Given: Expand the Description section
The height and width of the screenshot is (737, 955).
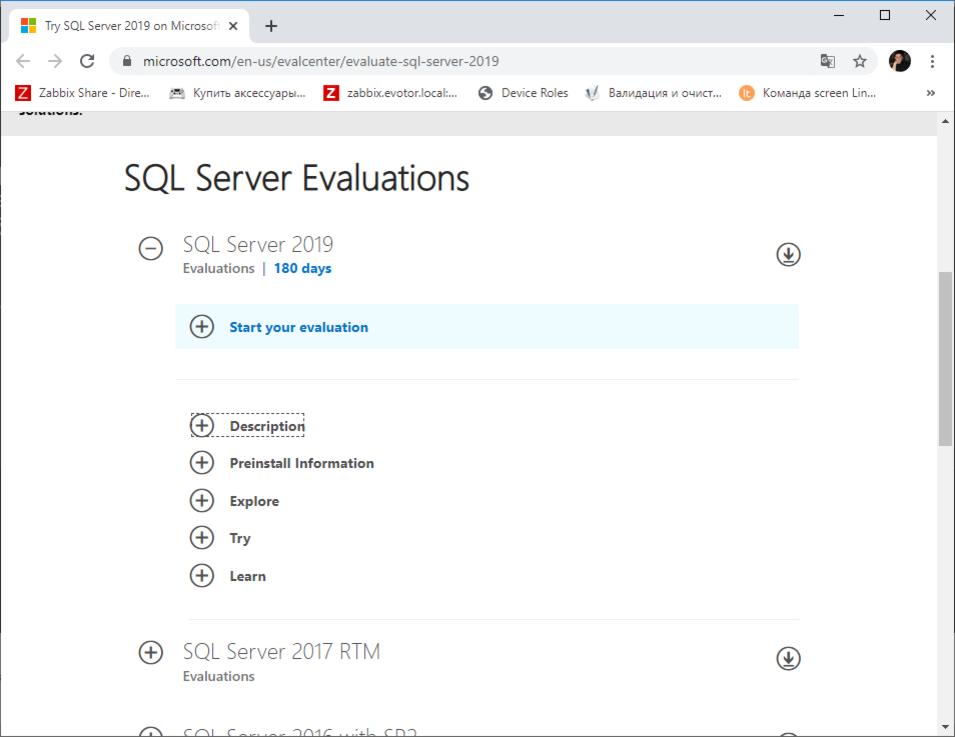Looking at the screenshot, I should (x=202, y=426).
